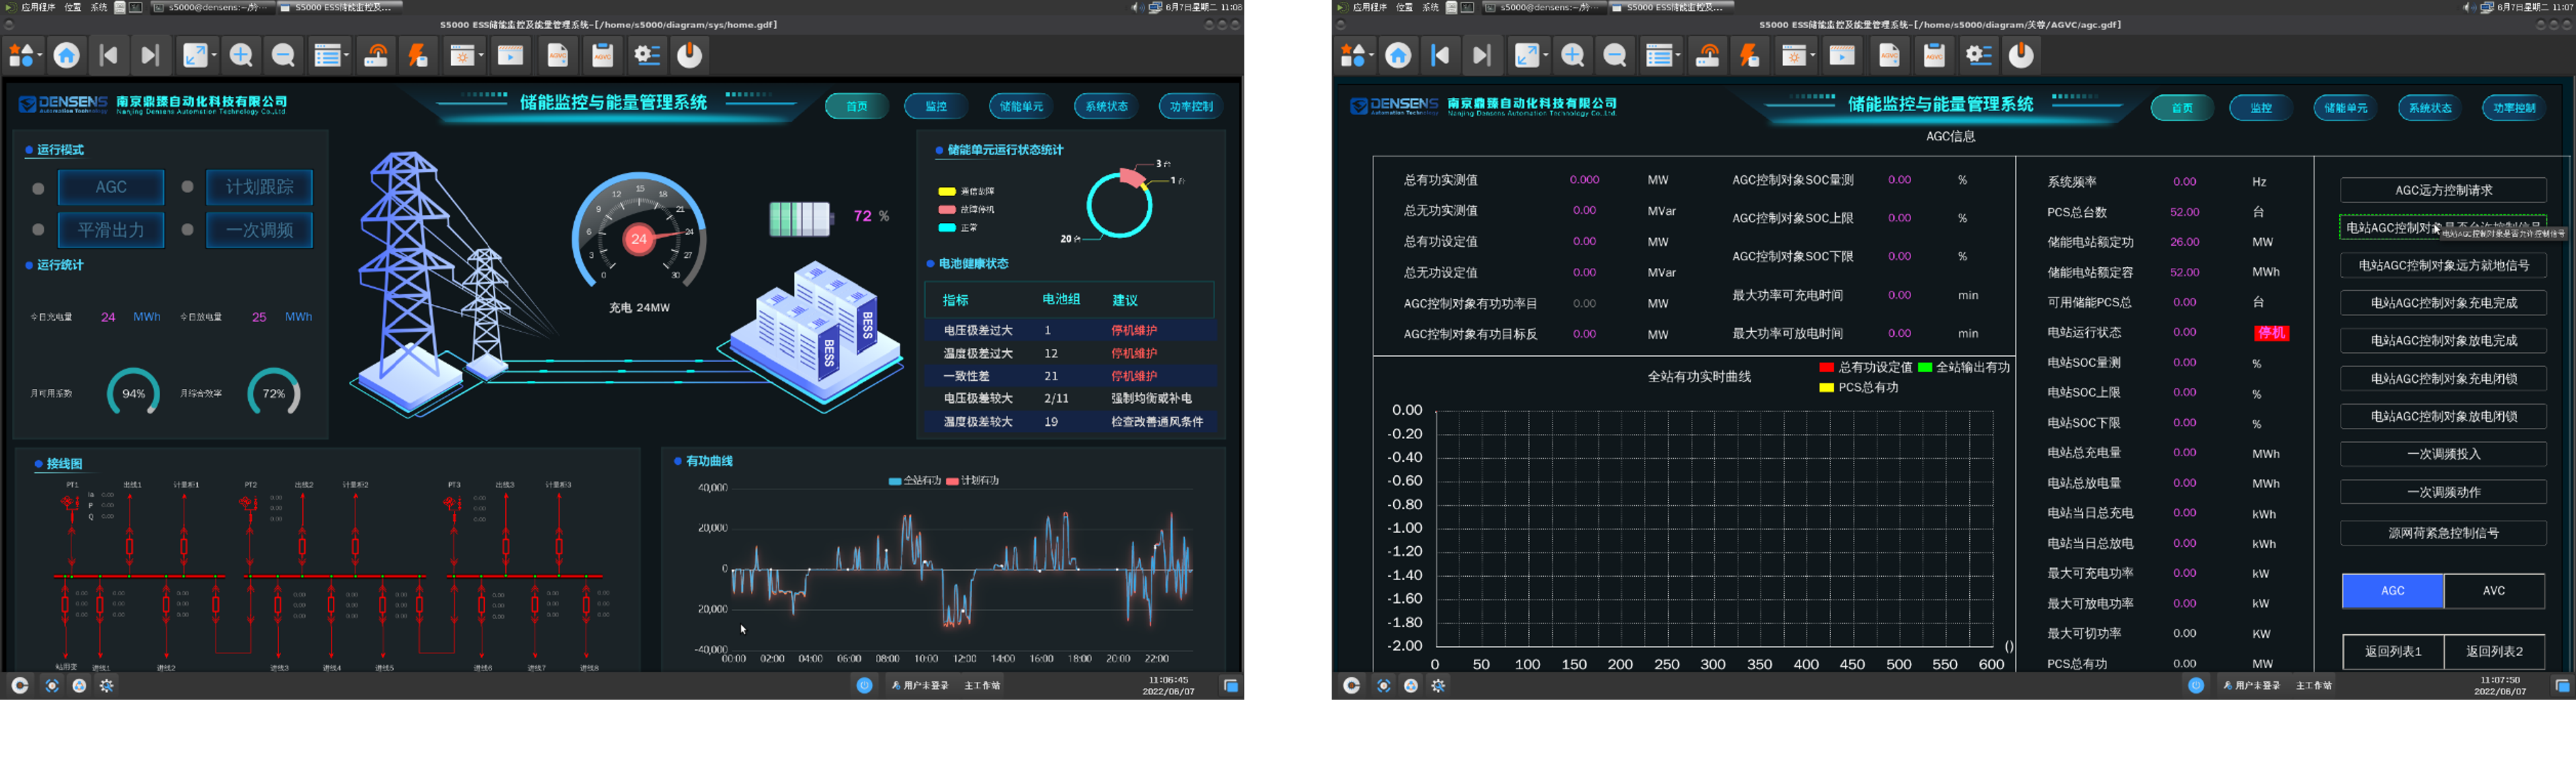Zoom in using home.gdf toolbar magnifier
This screenshot has width=2576, height=781.
tap(241, 55)
